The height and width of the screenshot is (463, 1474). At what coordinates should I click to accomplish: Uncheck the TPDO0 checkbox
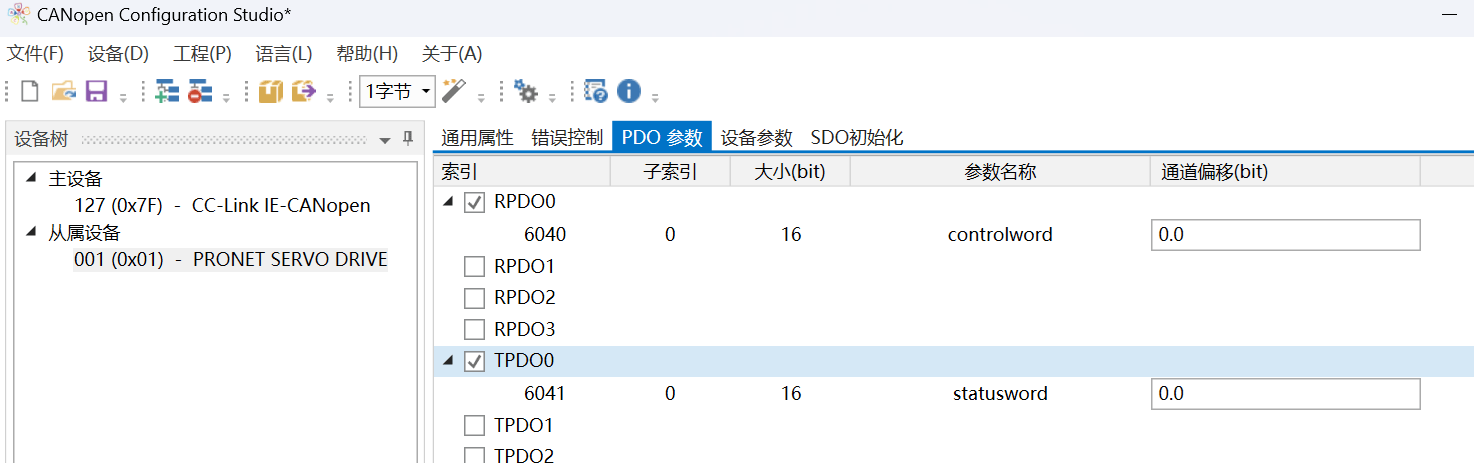(475, 362)
